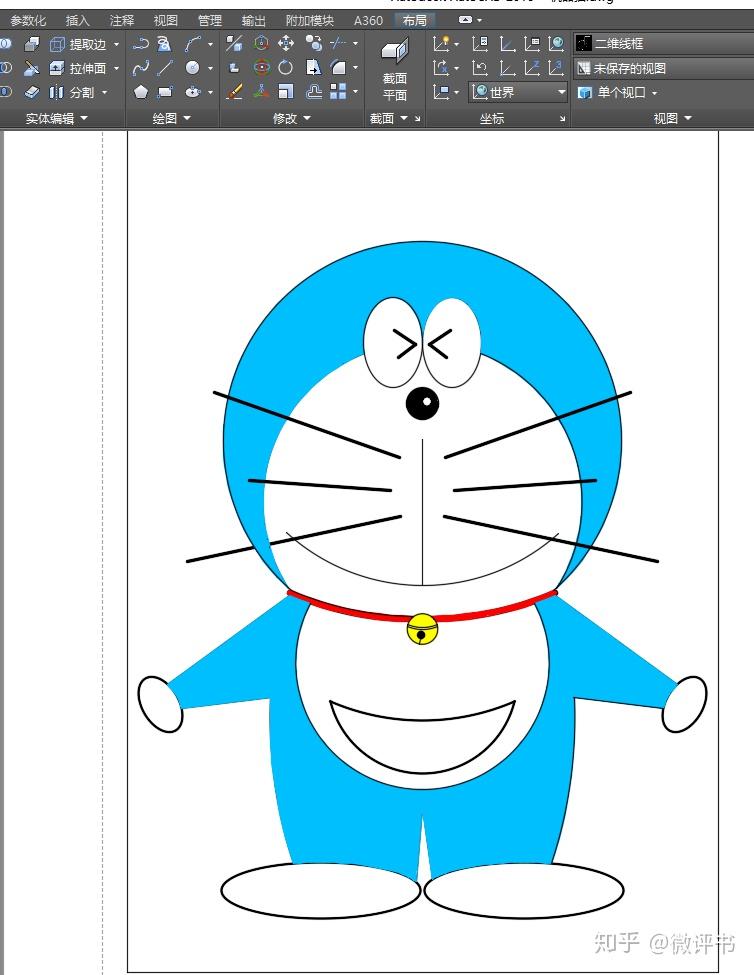Open the 截面 panel dialog launcher arrow
The image size is (754, 975).
(417, 118)
